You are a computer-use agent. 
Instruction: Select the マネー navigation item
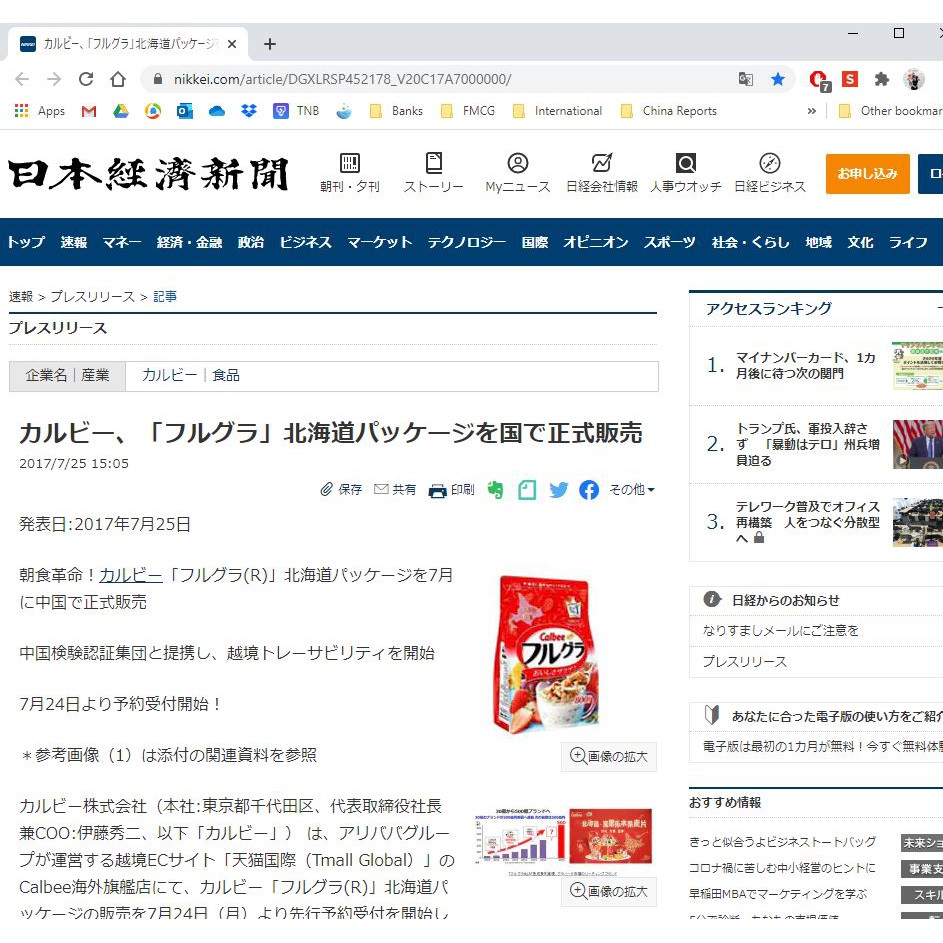(x=122, y=242)
